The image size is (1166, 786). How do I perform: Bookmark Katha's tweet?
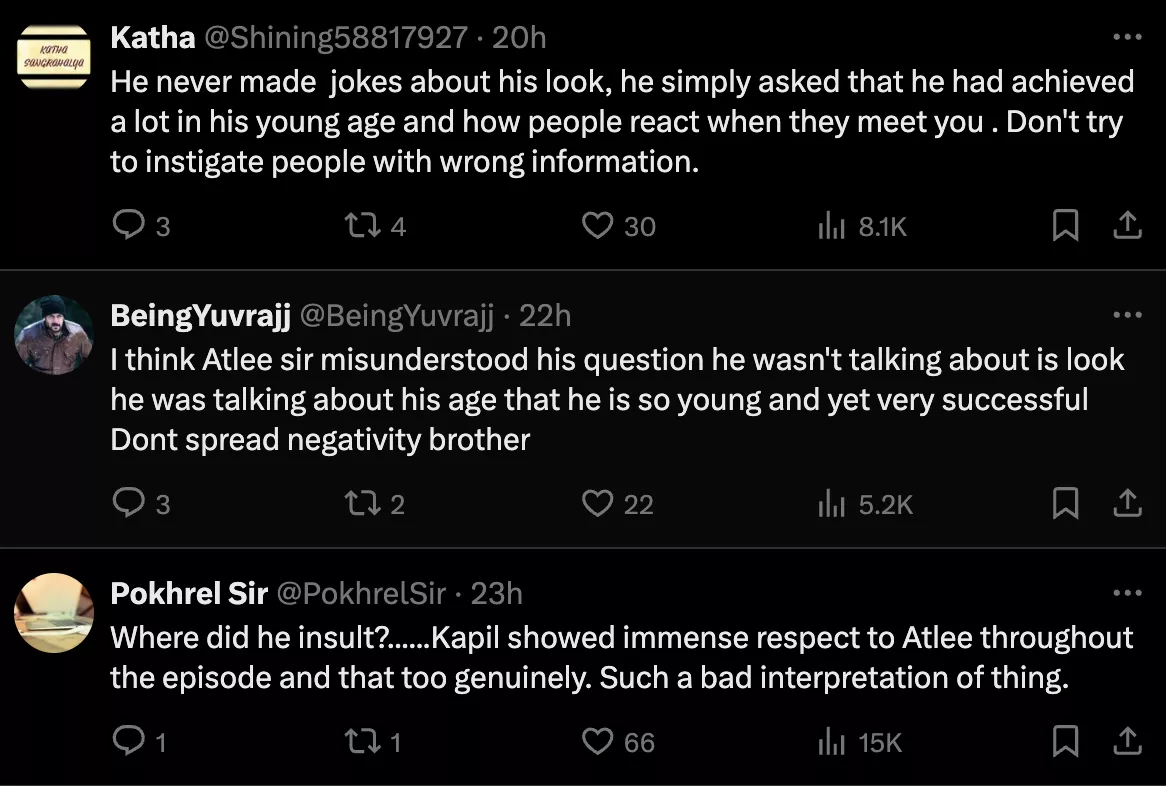point(1066,226)
